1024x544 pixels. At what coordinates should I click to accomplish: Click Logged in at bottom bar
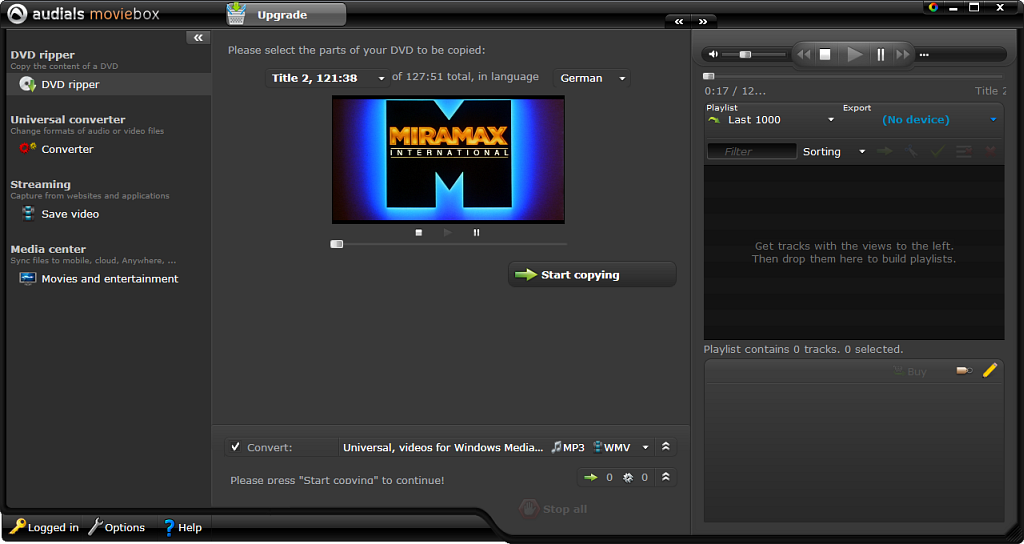click(x=44, y=527)
